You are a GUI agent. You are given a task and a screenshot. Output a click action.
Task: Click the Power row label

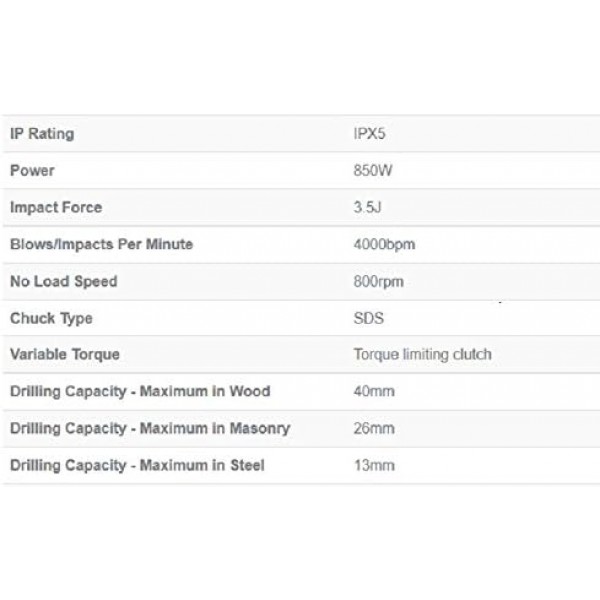click(32, 171)
